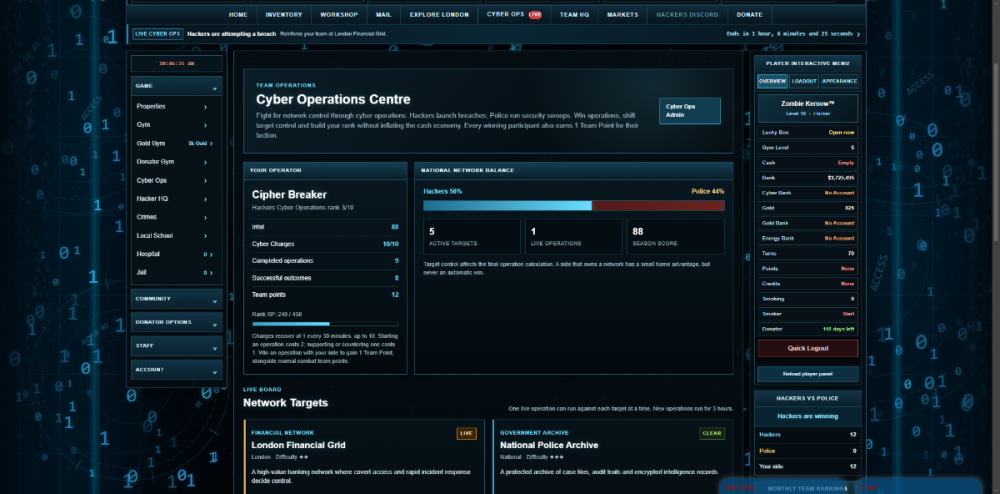Click the chevron beside Hospital

pos(211,254)
